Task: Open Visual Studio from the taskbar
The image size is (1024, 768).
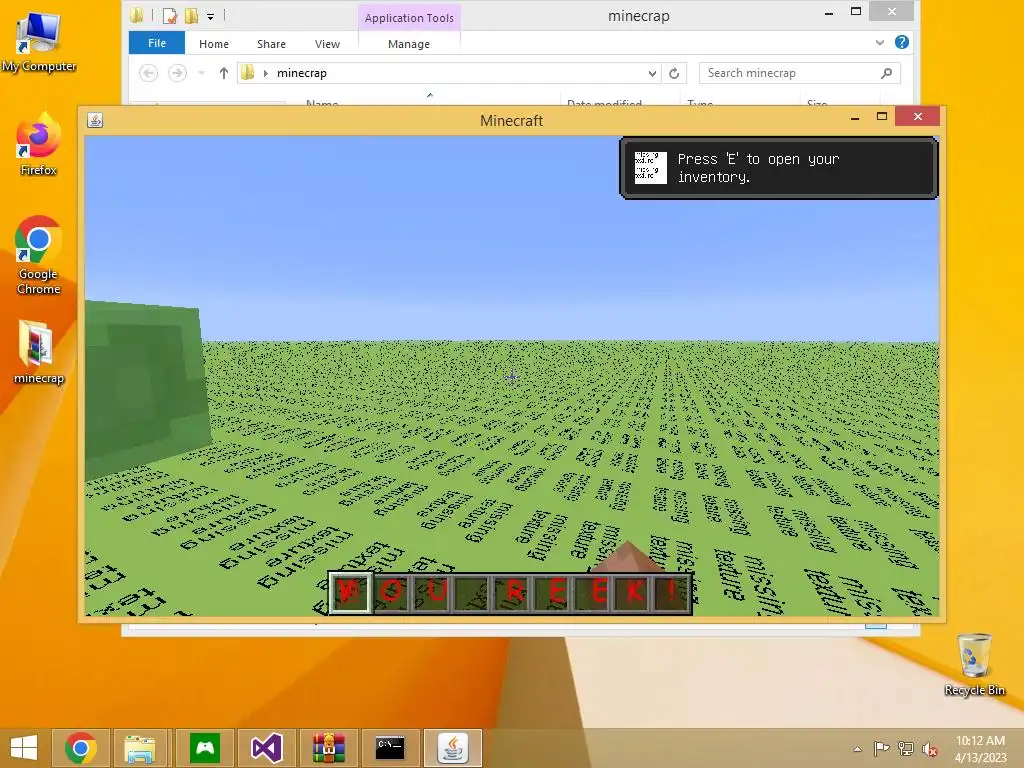Action: pyautogui.click(x=266, y=748)
